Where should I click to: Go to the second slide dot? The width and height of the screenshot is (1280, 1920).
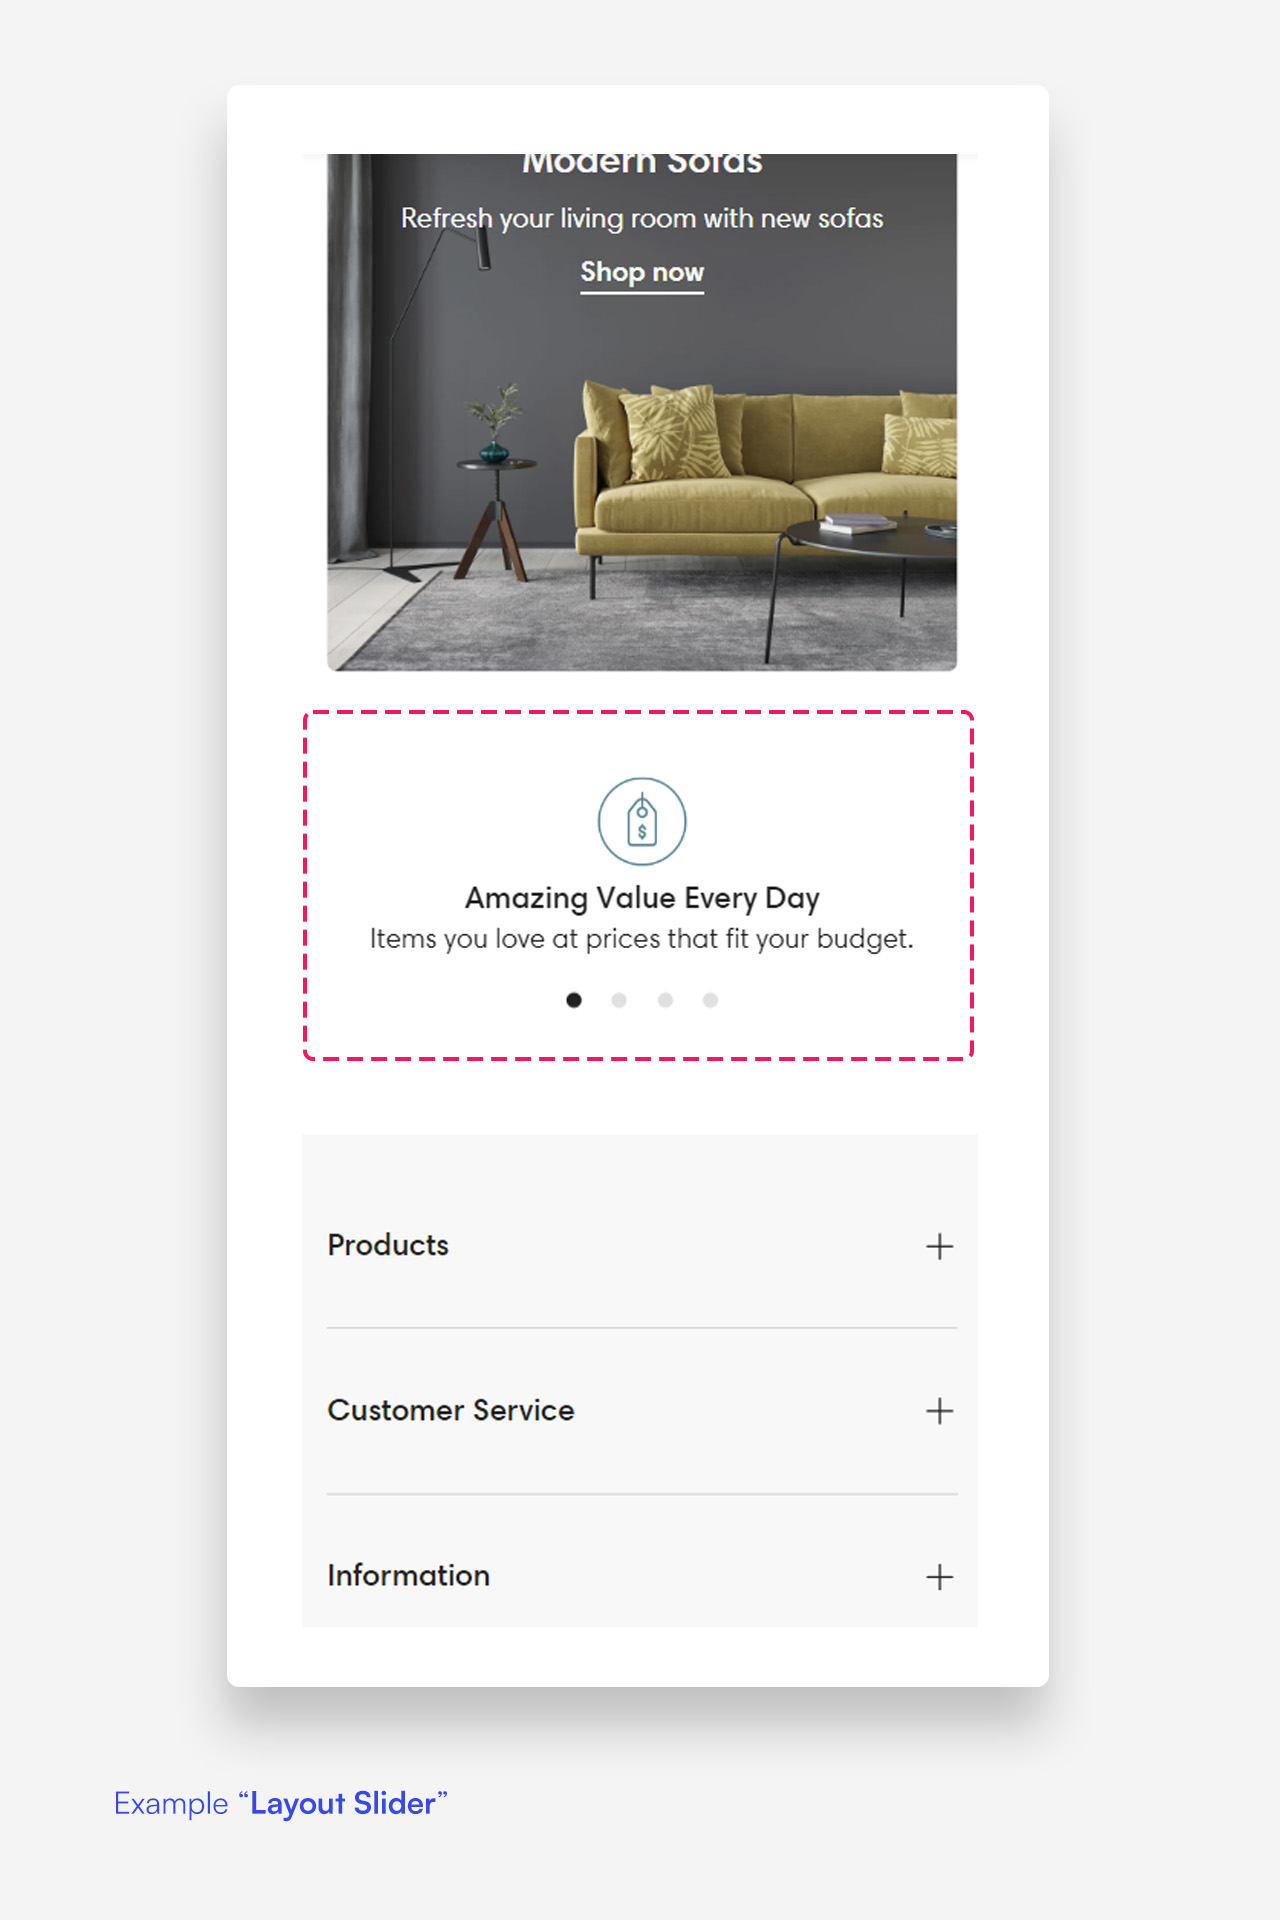(619, 1000)
